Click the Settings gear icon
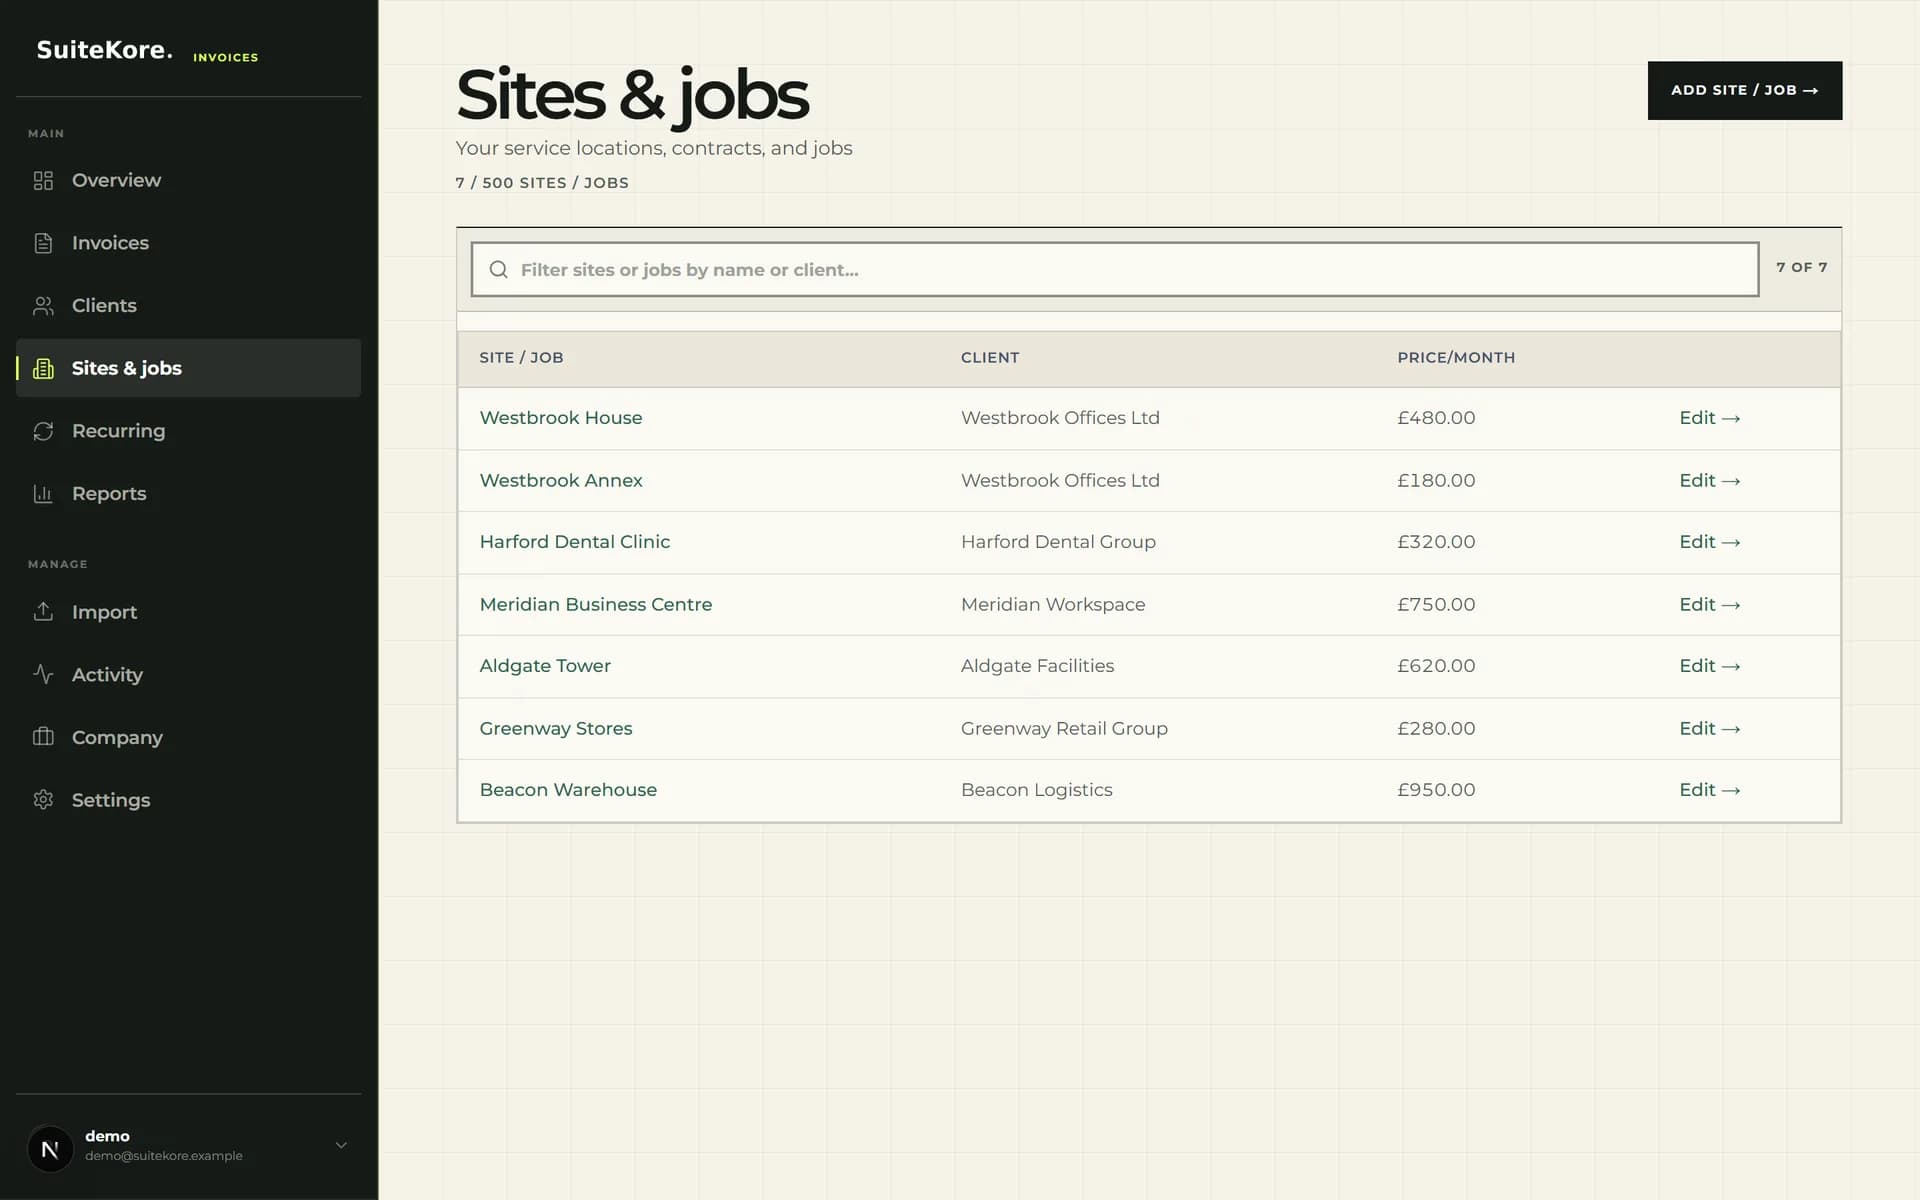This screenshot has width=1920, height=1200. (x=43, y=800)
